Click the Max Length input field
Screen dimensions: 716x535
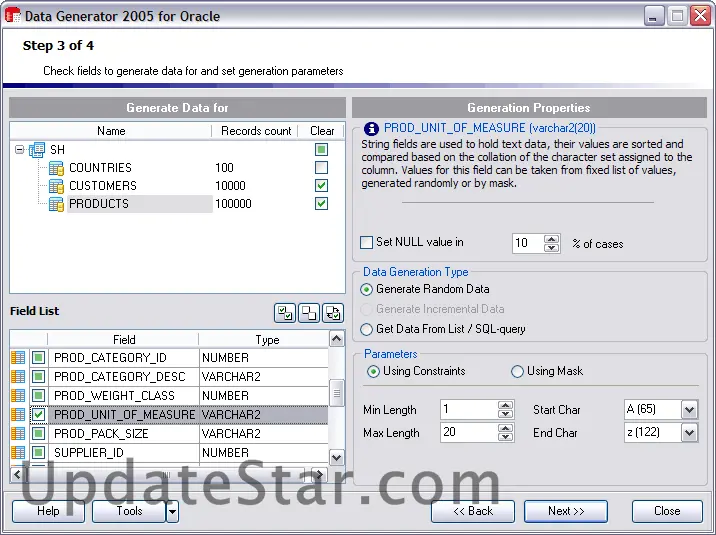pyautogui.click(x=469, y=432)
